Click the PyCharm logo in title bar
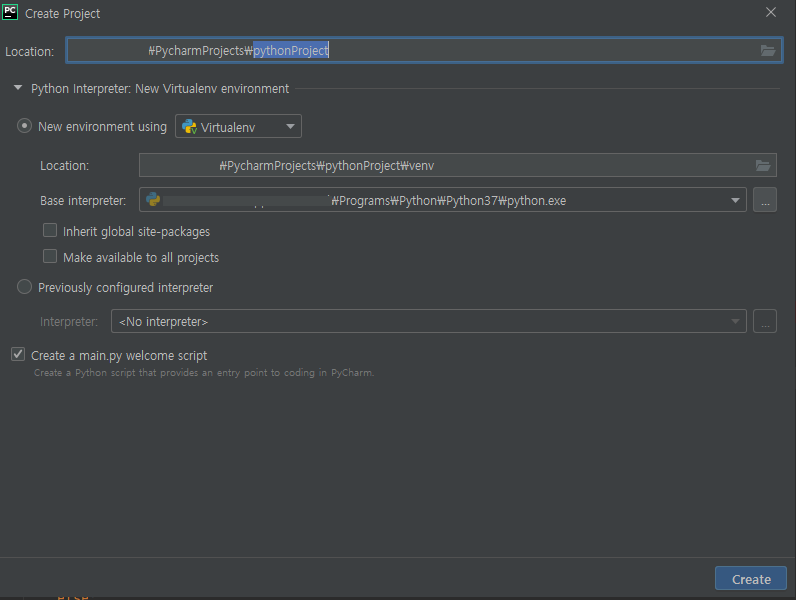The image size is (796, 600). coord(10,12)
